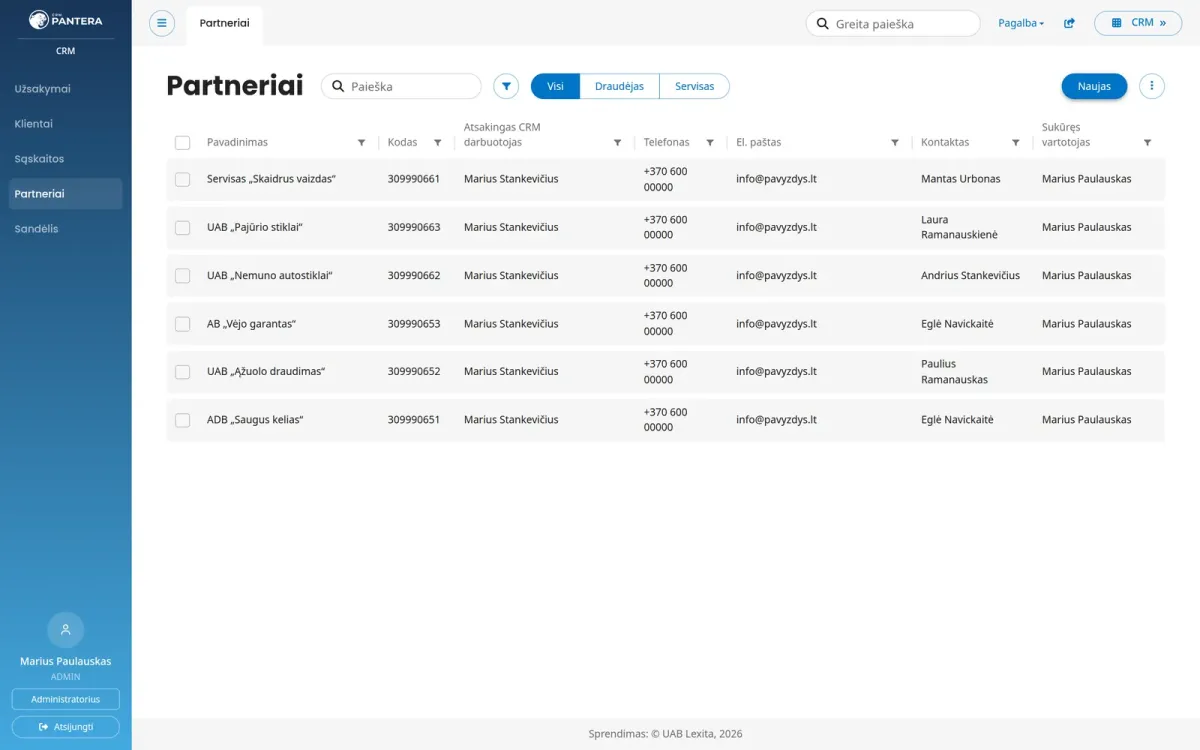Click partner code 309990652

click(414, 371)
